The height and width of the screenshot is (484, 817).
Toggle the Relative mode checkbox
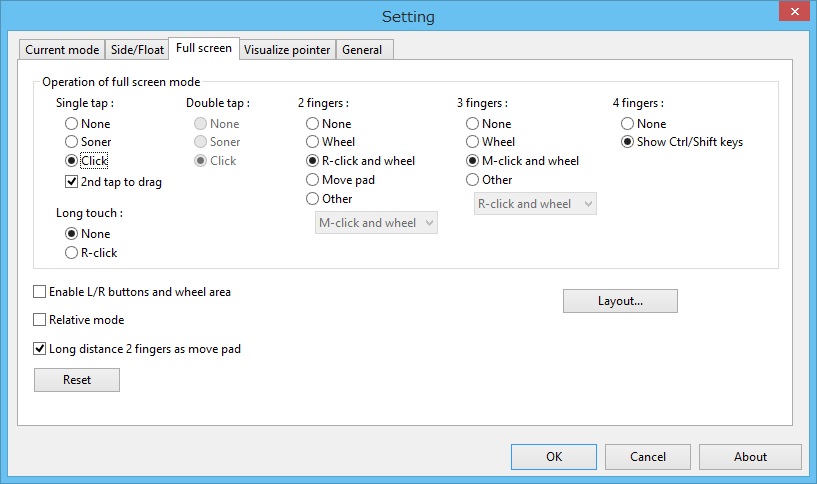click(x=40, y=320)
